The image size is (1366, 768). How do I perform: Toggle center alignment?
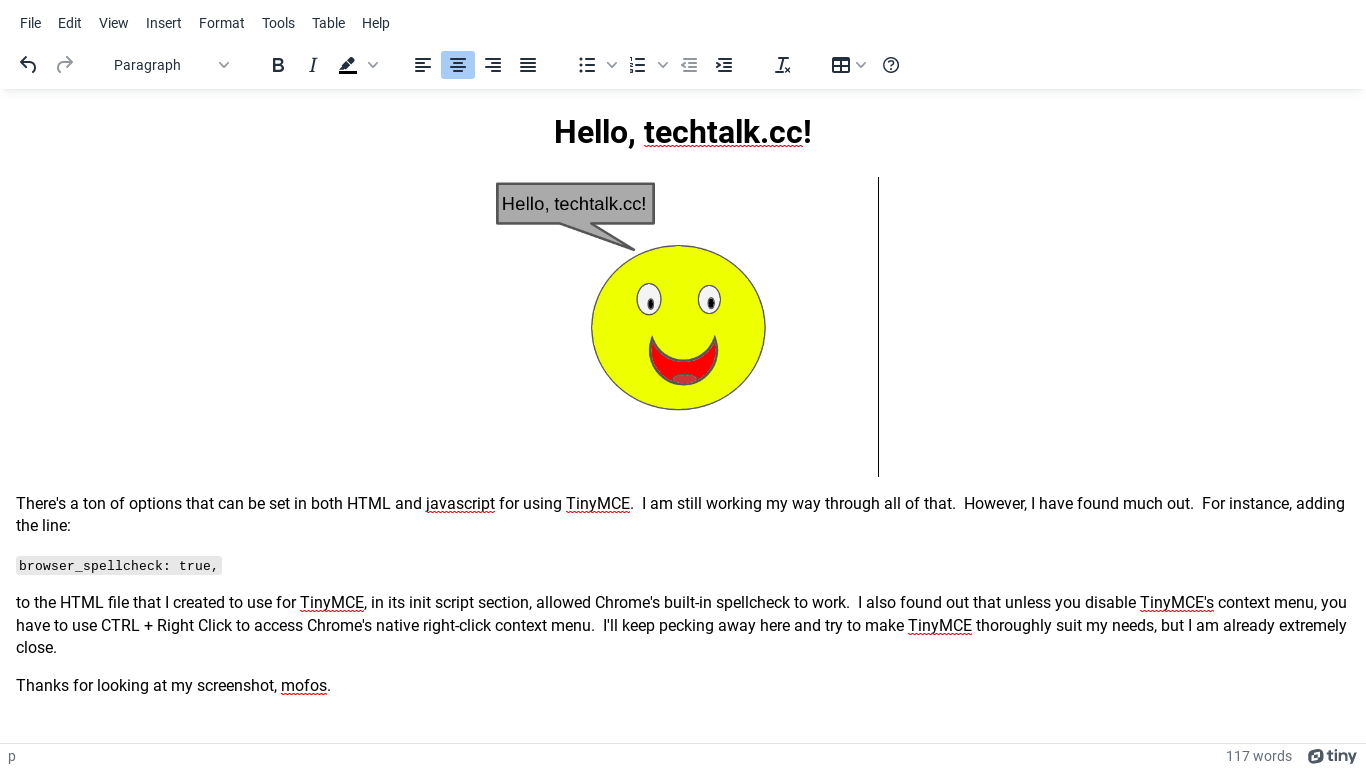pyautogui.click(x=458, y=65)
